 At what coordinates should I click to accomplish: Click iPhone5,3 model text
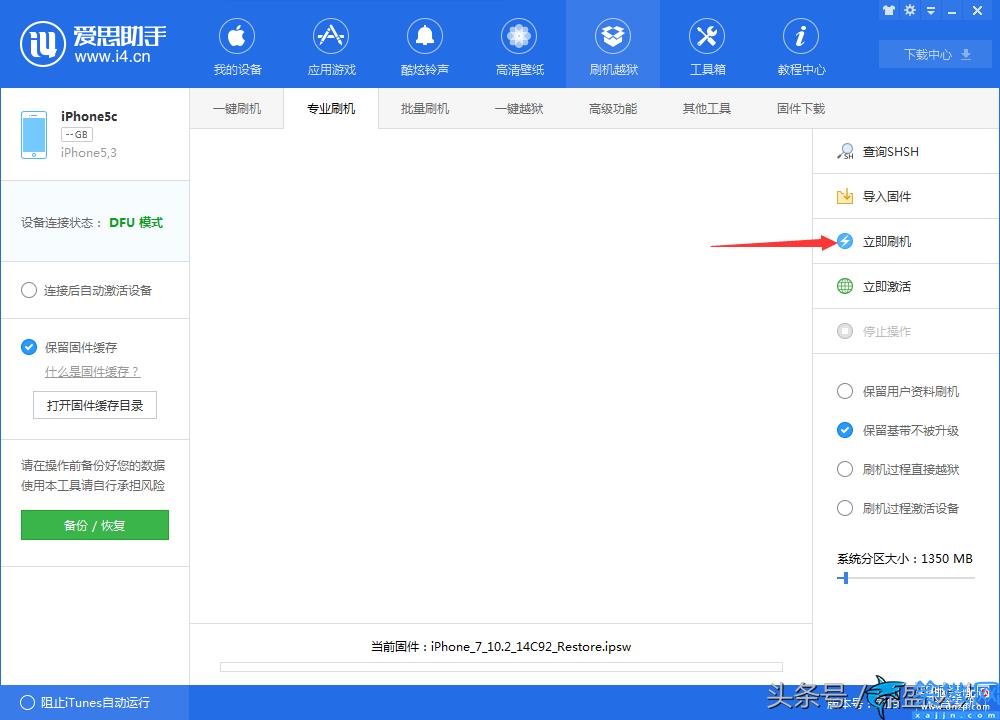pyautogui.click(x=89, y=152)
